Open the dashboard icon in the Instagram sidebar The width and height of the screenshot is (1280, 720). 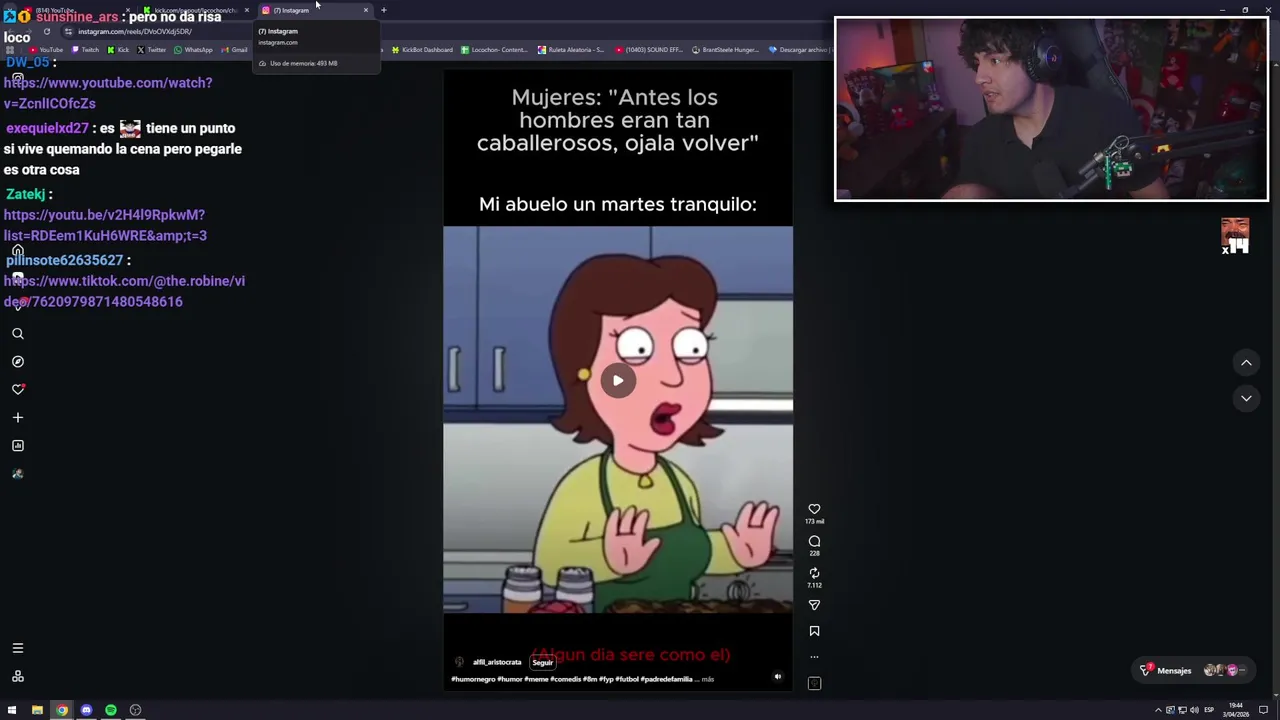pos(18,445)
